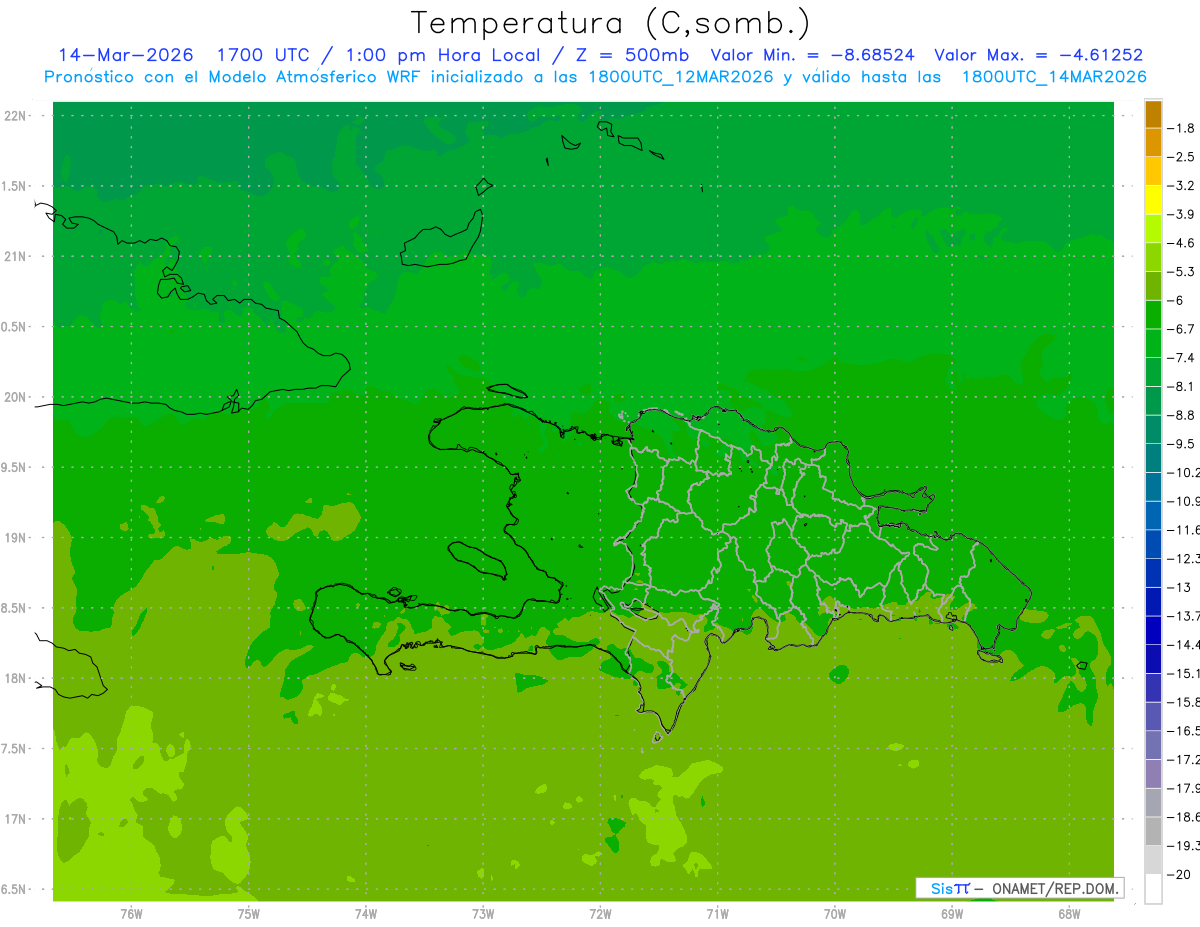The height and width of the screenshot is (927, 1200).
Task: Click the "-7.4" colorbar value
Action: [1182, 358]
